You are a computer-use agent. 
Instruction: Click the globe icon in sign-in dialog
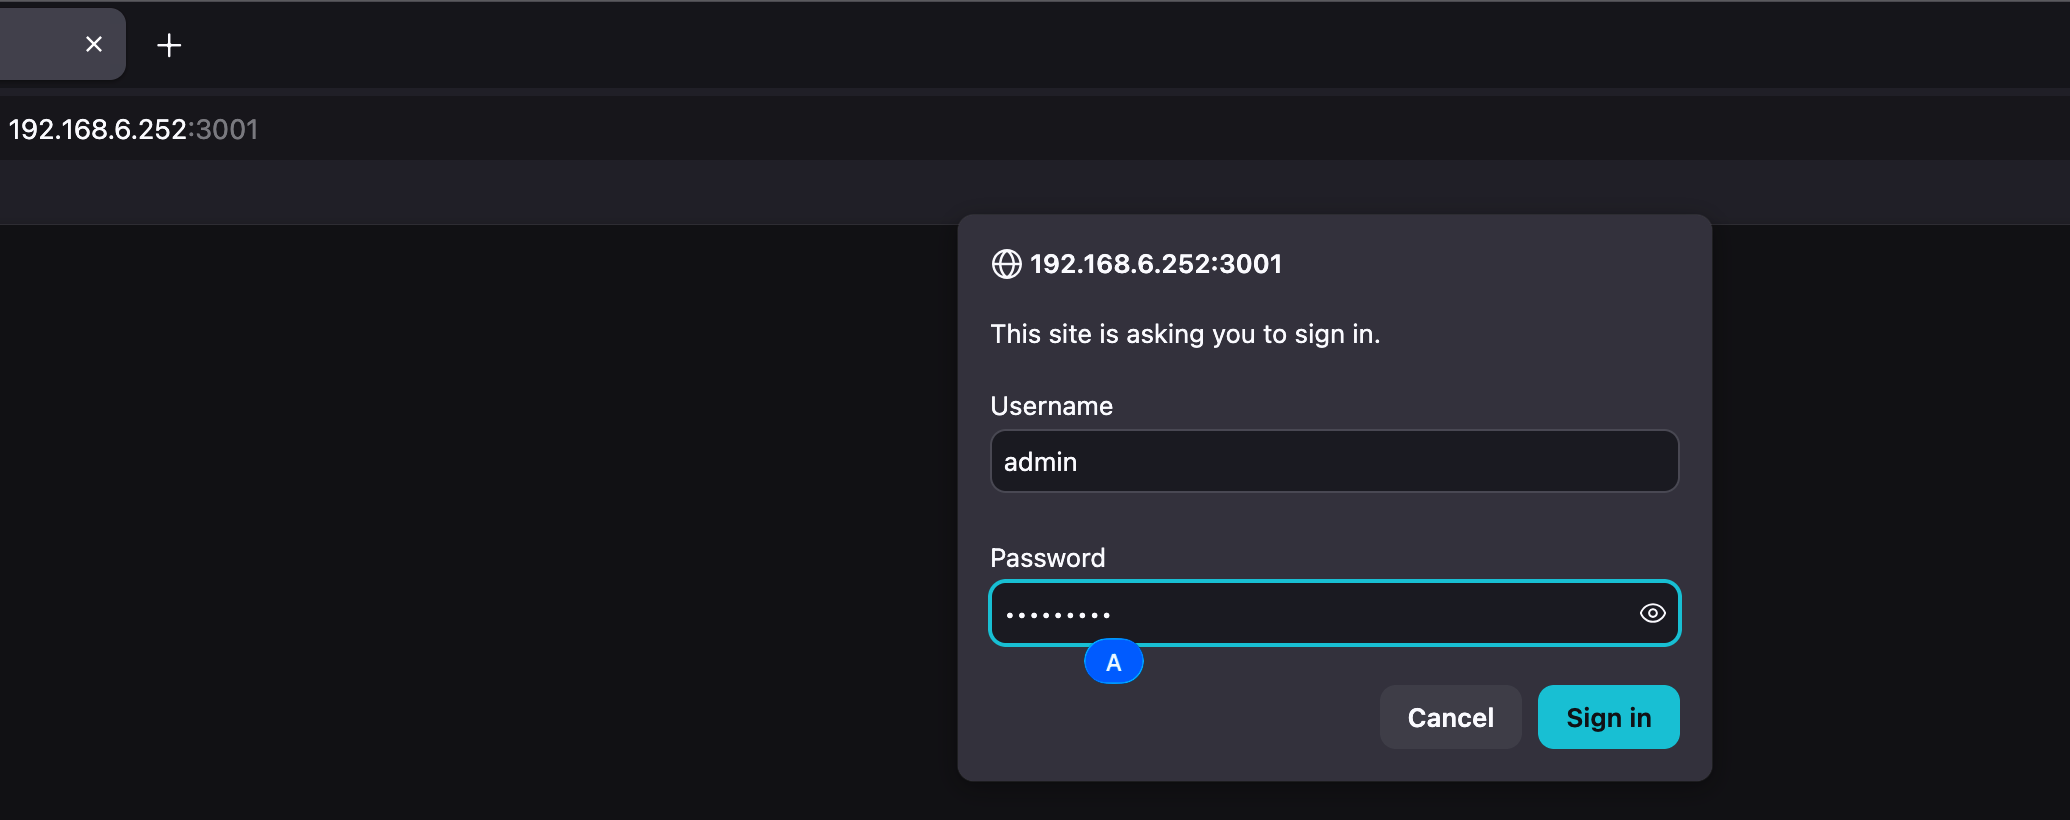point(1006,264)
